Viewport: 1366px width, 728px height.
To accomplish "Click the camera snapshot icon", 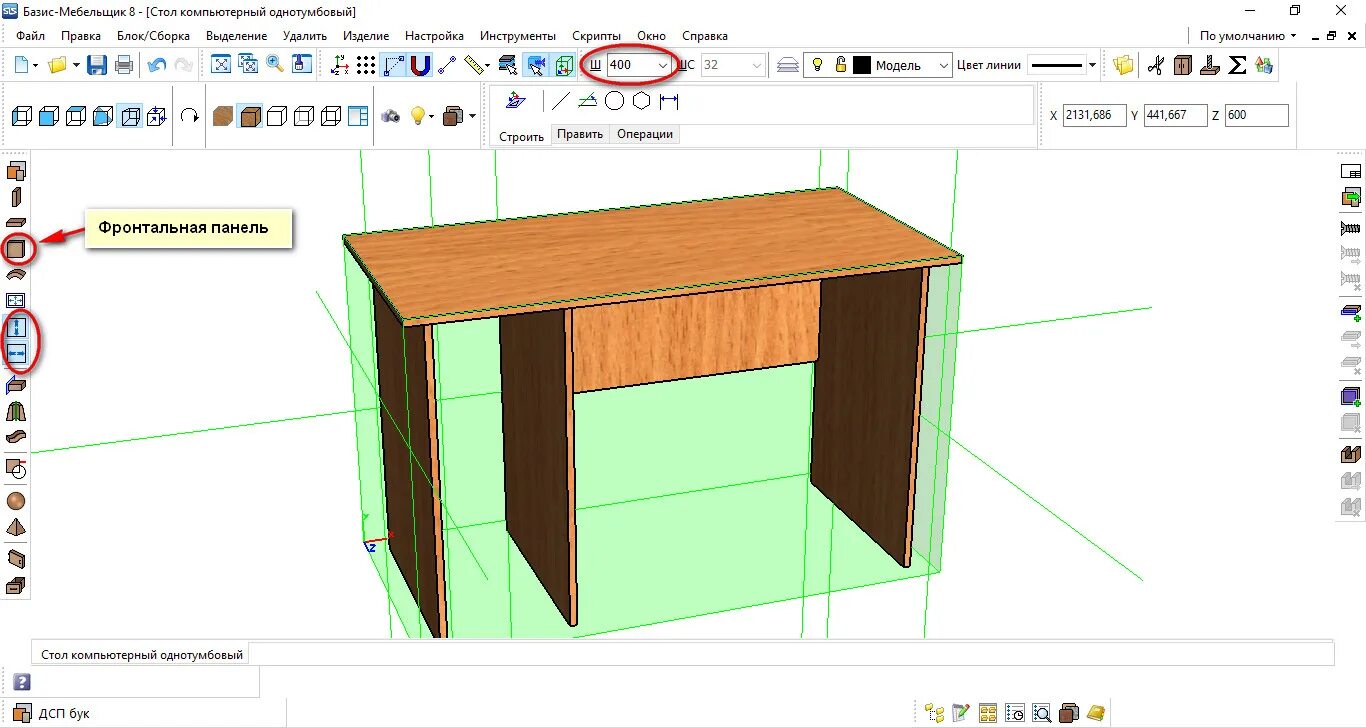I will tap(390, 116).
